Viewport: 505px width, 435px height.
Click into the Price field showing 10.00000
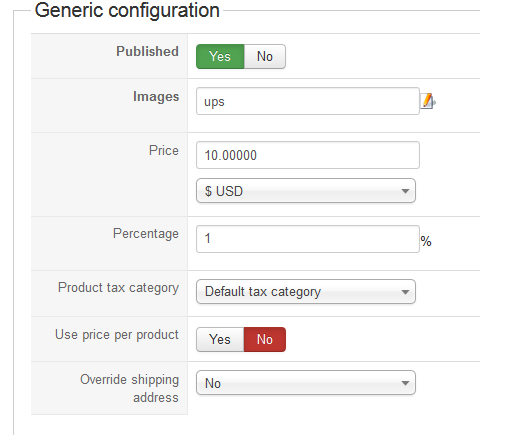pos(308,155)
